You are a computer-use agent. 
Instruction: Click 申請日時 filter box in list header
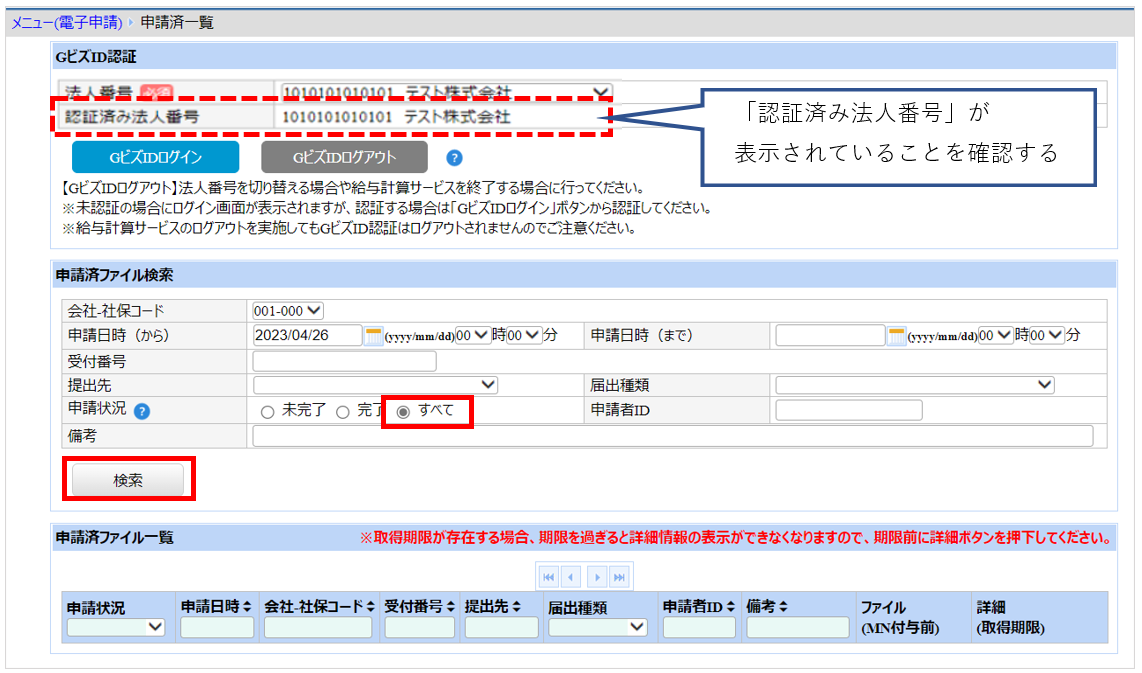(217, 627)
